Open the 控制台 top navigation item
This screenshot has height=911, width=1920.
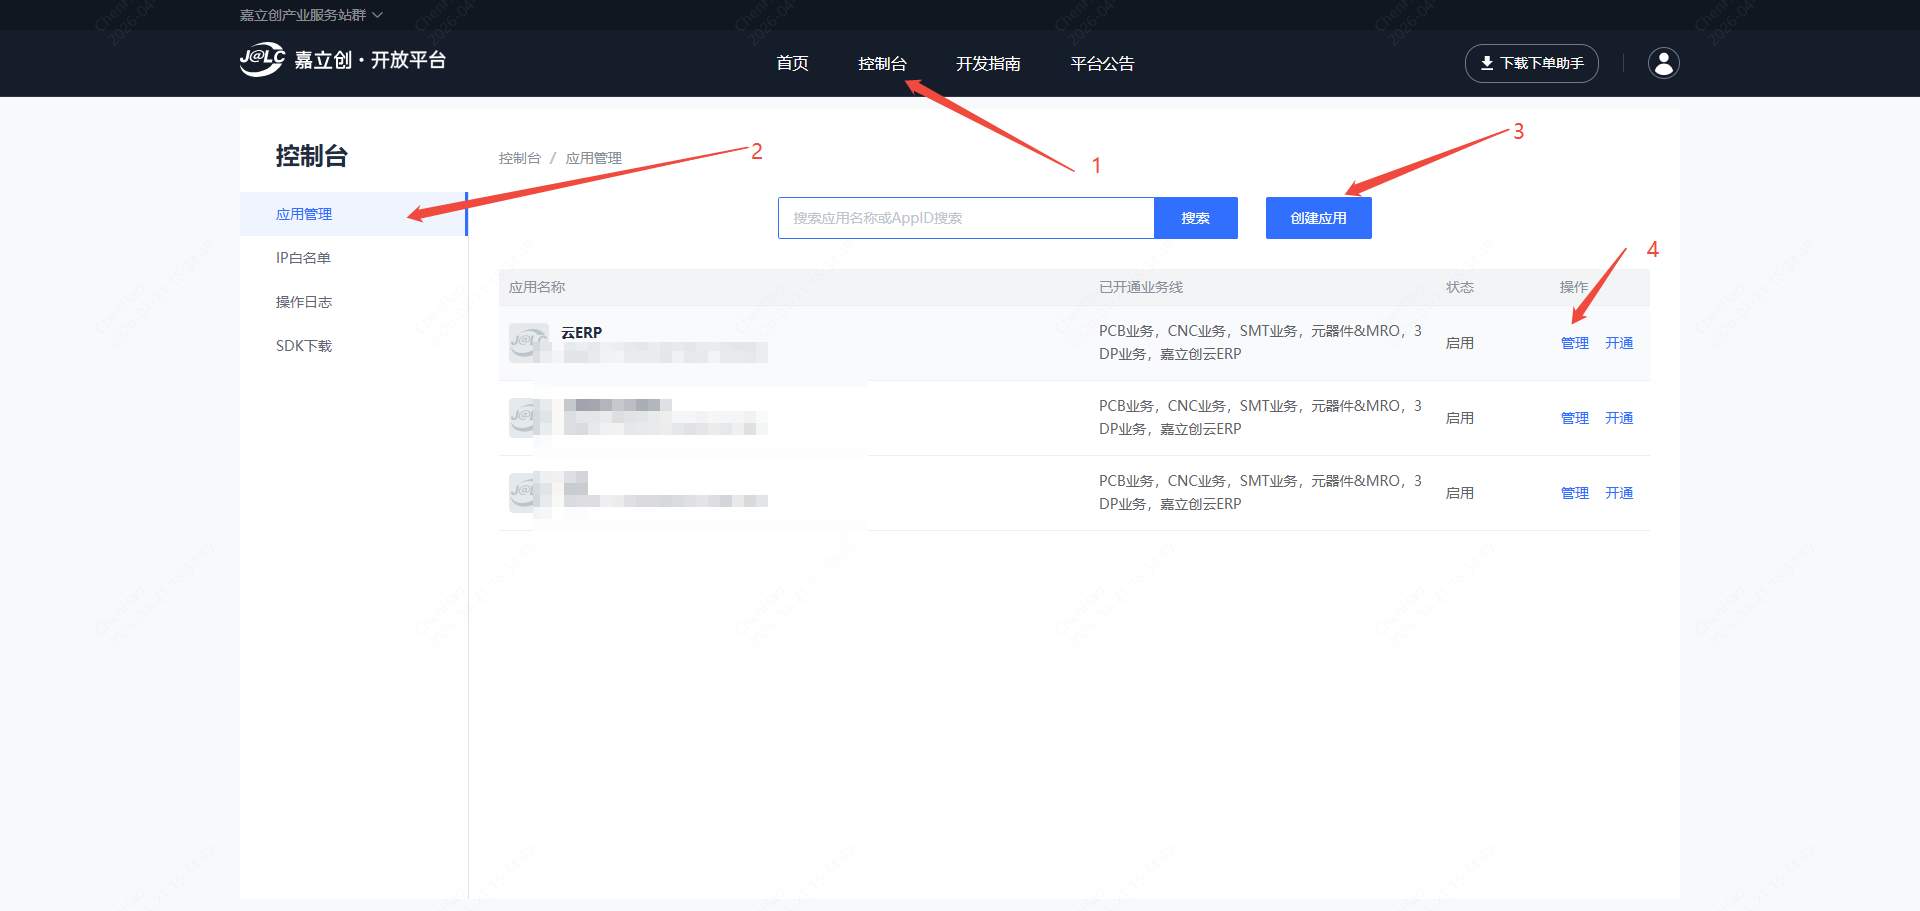click(882, 63)
